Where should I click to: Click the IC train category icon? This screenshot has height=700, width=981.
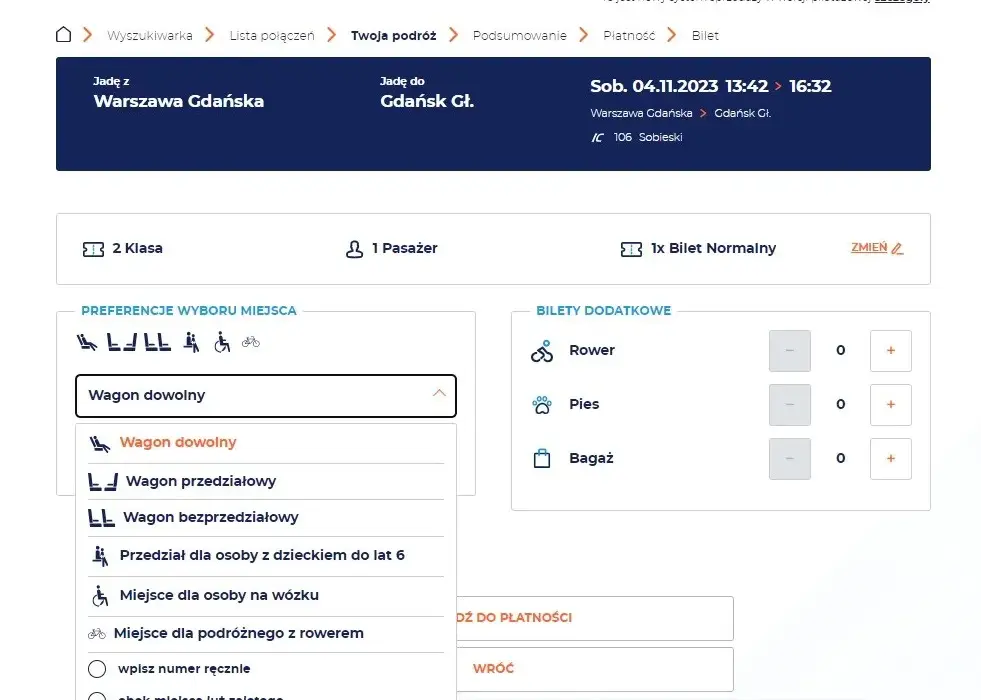[597, 138]
